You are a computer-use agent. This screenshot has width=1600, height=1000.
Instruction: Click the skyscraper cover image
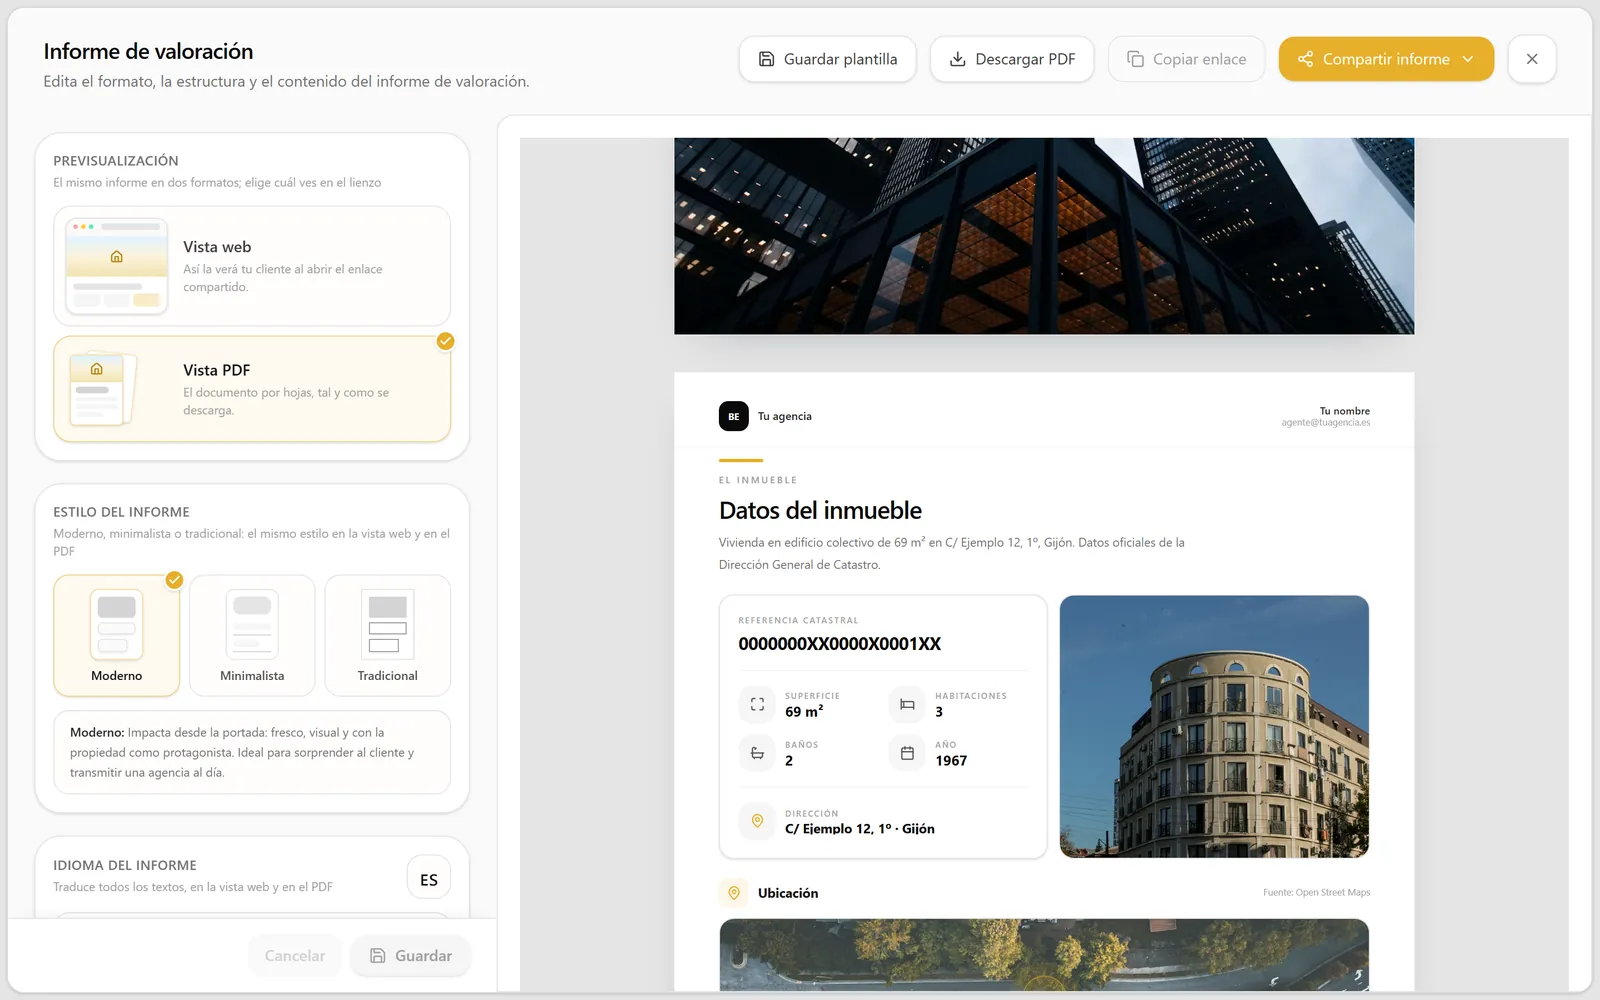(x=1044, y=236)
